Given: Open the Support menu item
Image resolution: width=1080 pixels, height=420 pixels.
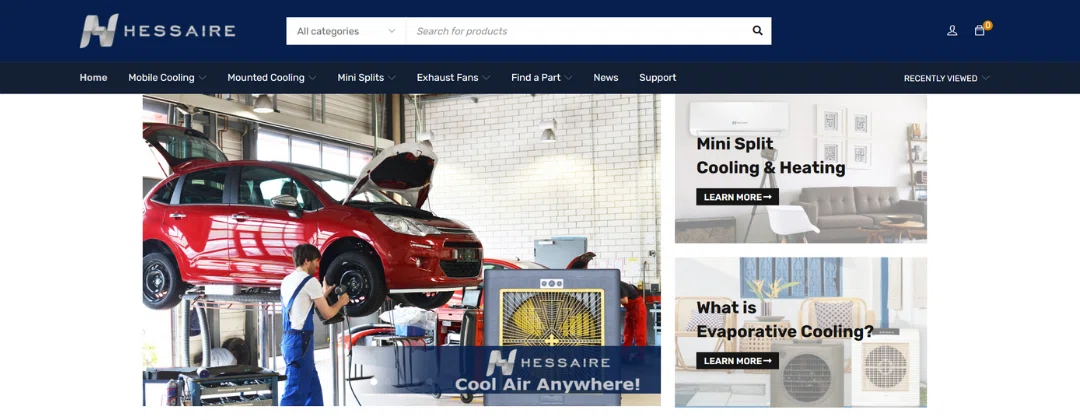Looking at the screenshot, I should tap(658, 78).
